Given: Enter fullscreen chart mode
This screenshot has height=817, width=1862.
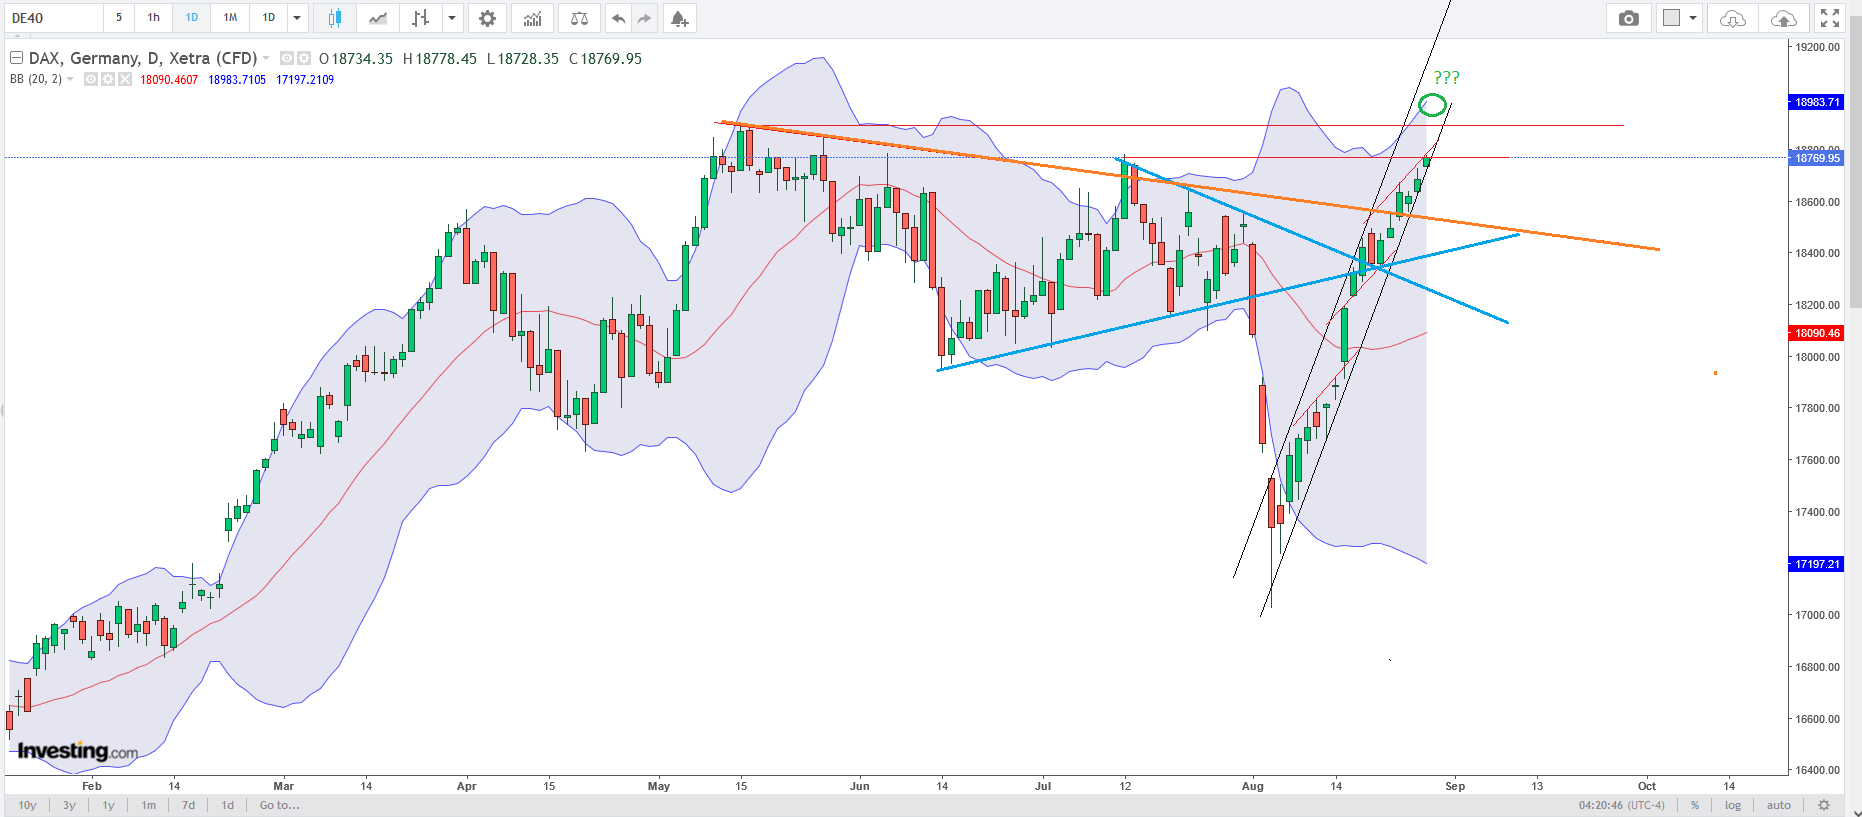Looking at the screenshot, I should coord(1830,18).
